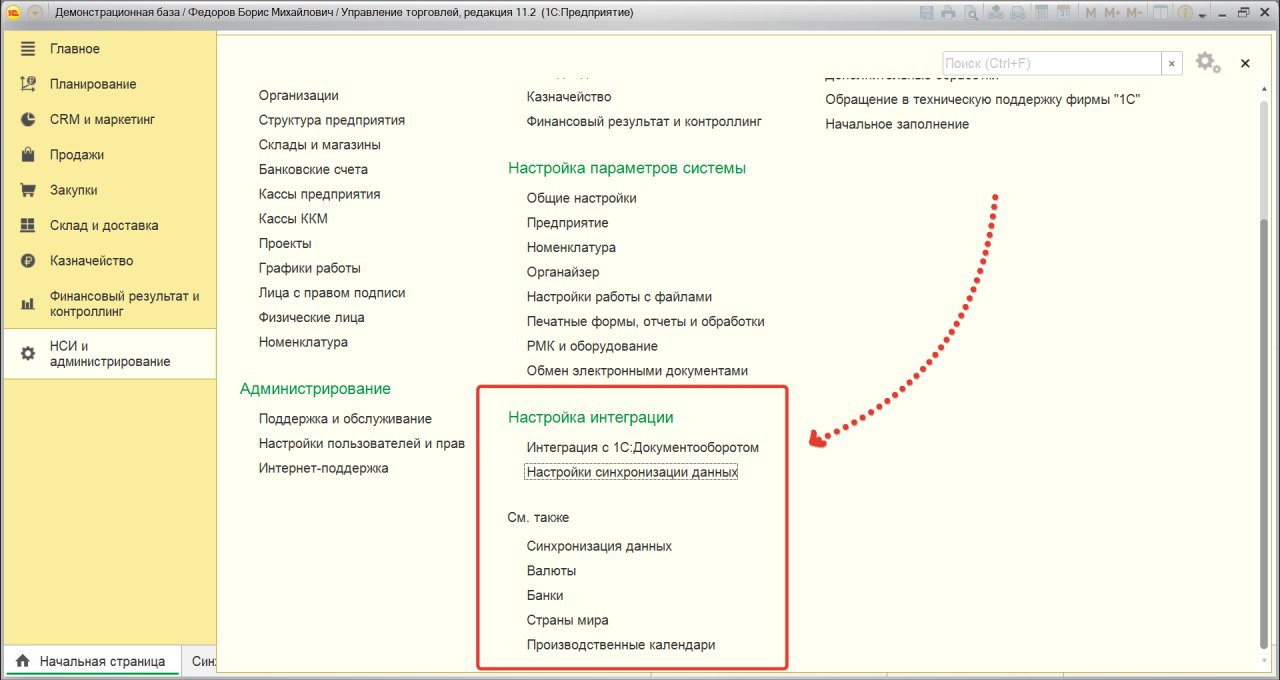This screenshot has height=680, width=1280.
Task: Open the main menu dropdown beside the logo
Action: pyautogui.click(x=36, y=12)
